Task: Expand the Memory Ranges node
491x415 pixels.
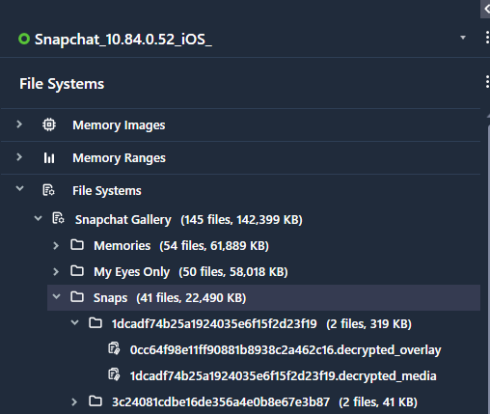Action: [19, 157]
